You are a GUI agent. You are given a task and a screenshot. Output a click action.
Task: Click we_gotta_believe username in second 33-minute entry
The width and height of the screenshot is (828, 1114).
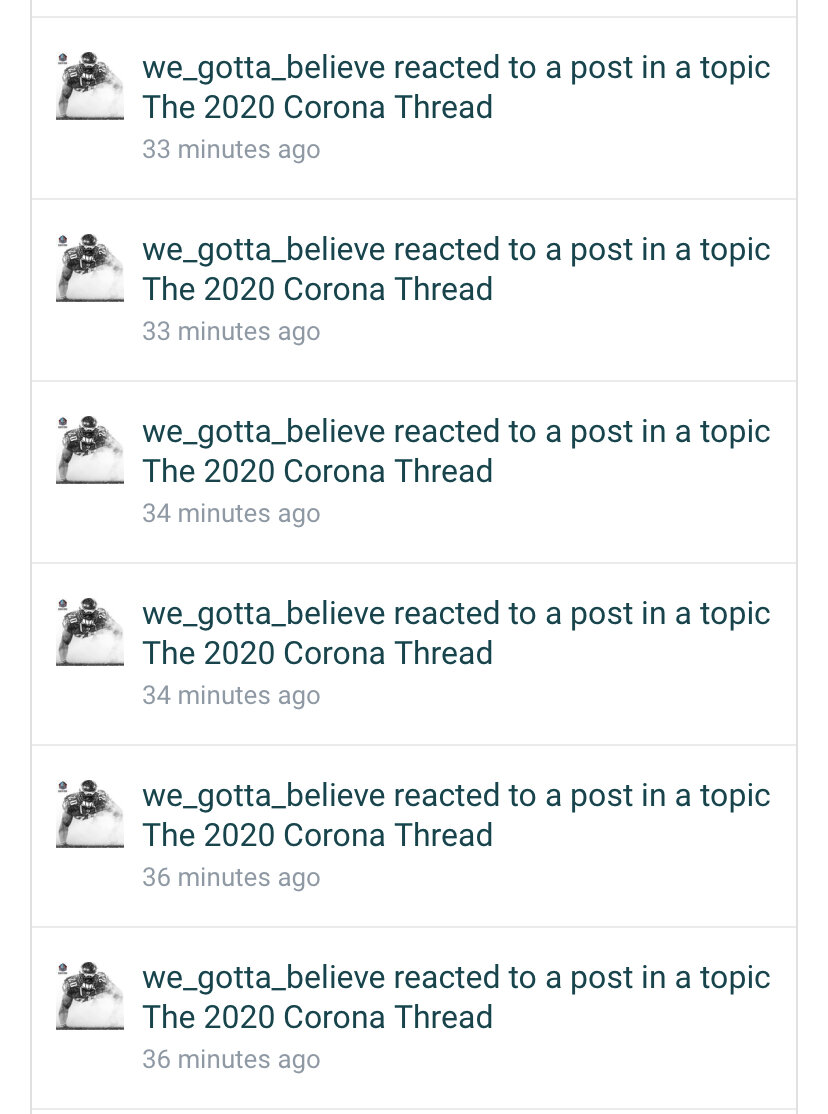(263, 250)
